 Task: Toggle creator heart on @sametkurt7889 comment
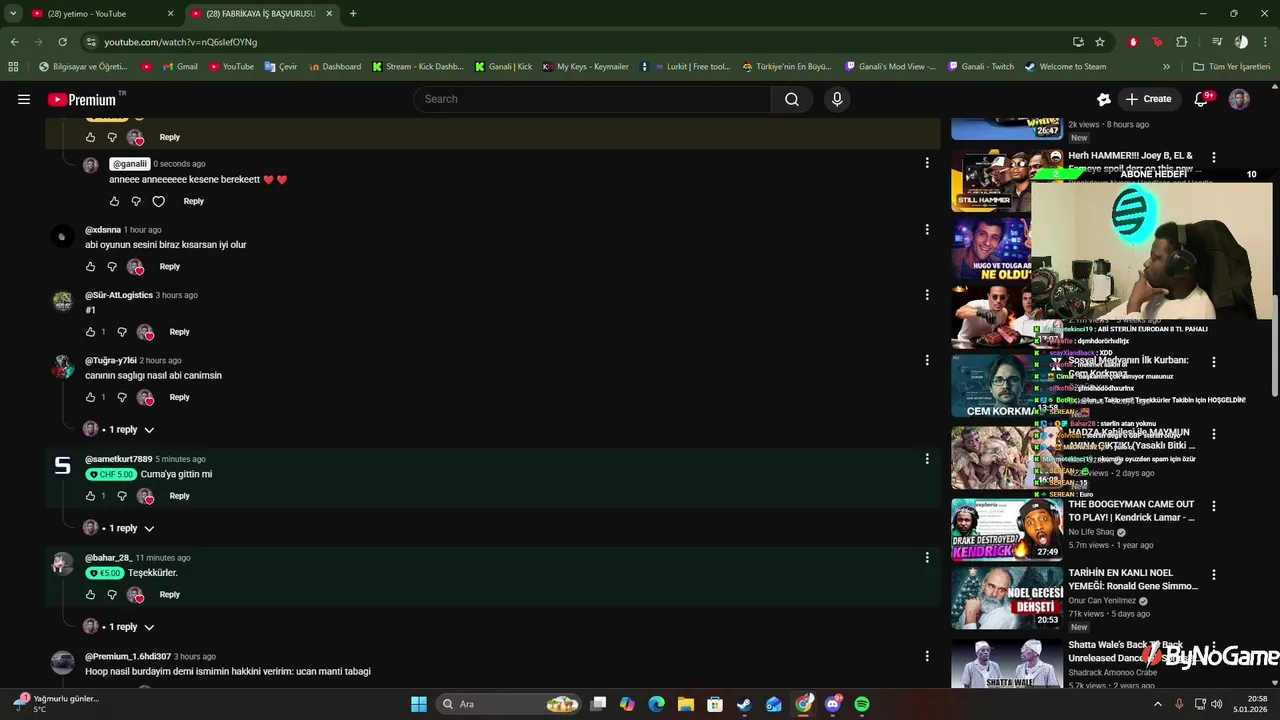(146, 496)
